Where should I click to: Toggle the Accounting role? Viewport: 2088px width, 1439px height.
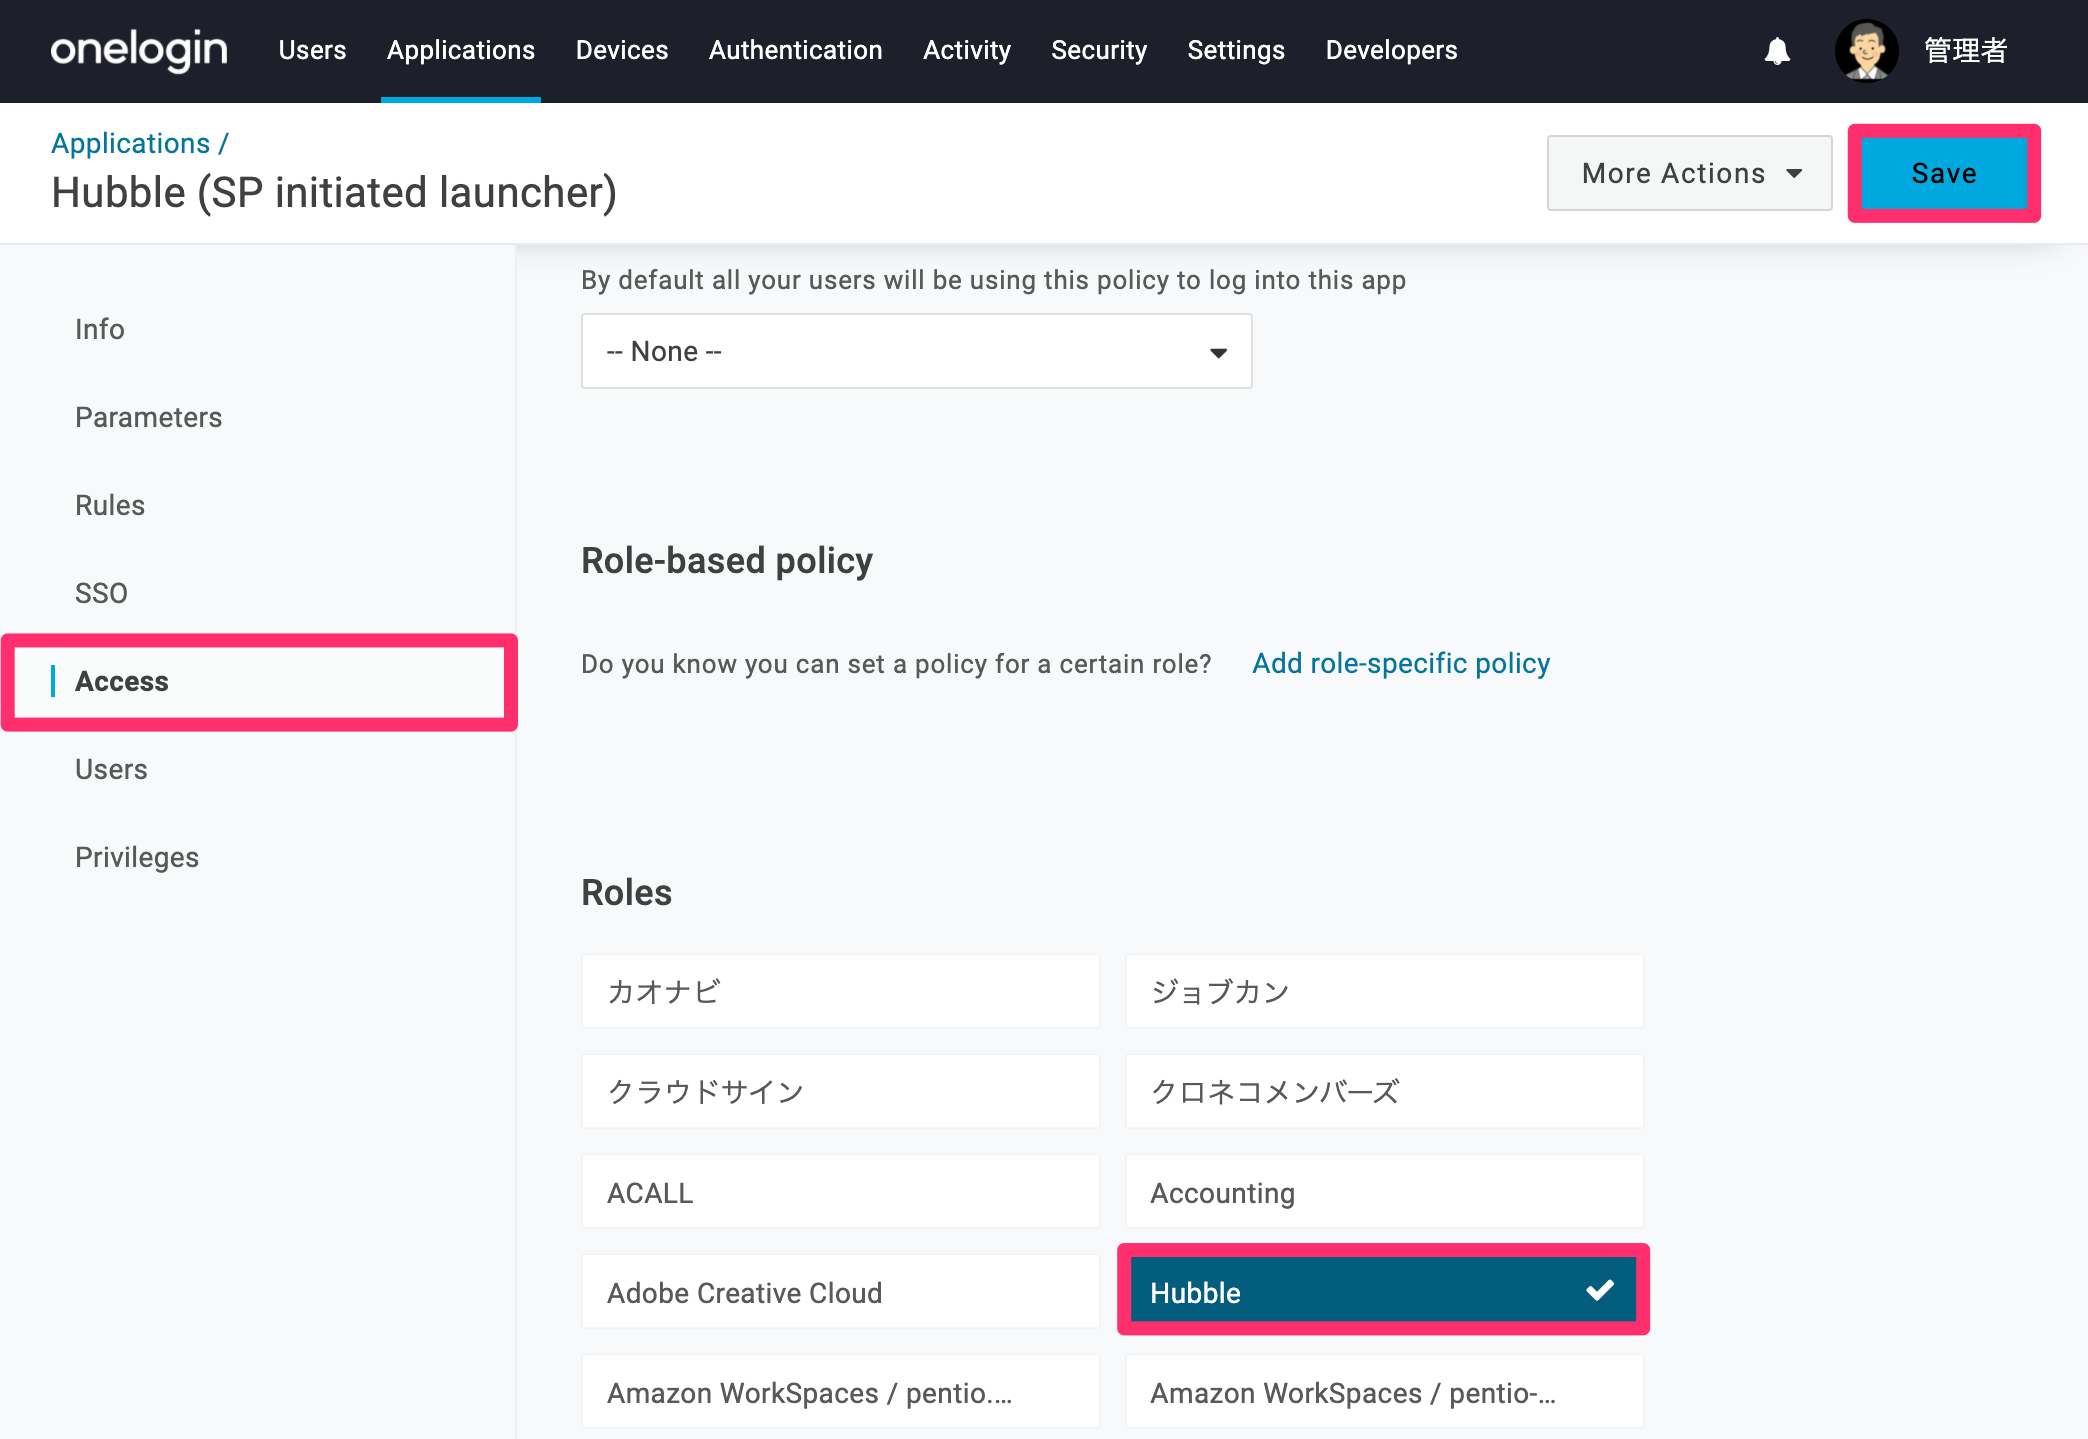pyautogui.click(x=1385, y=1191)
